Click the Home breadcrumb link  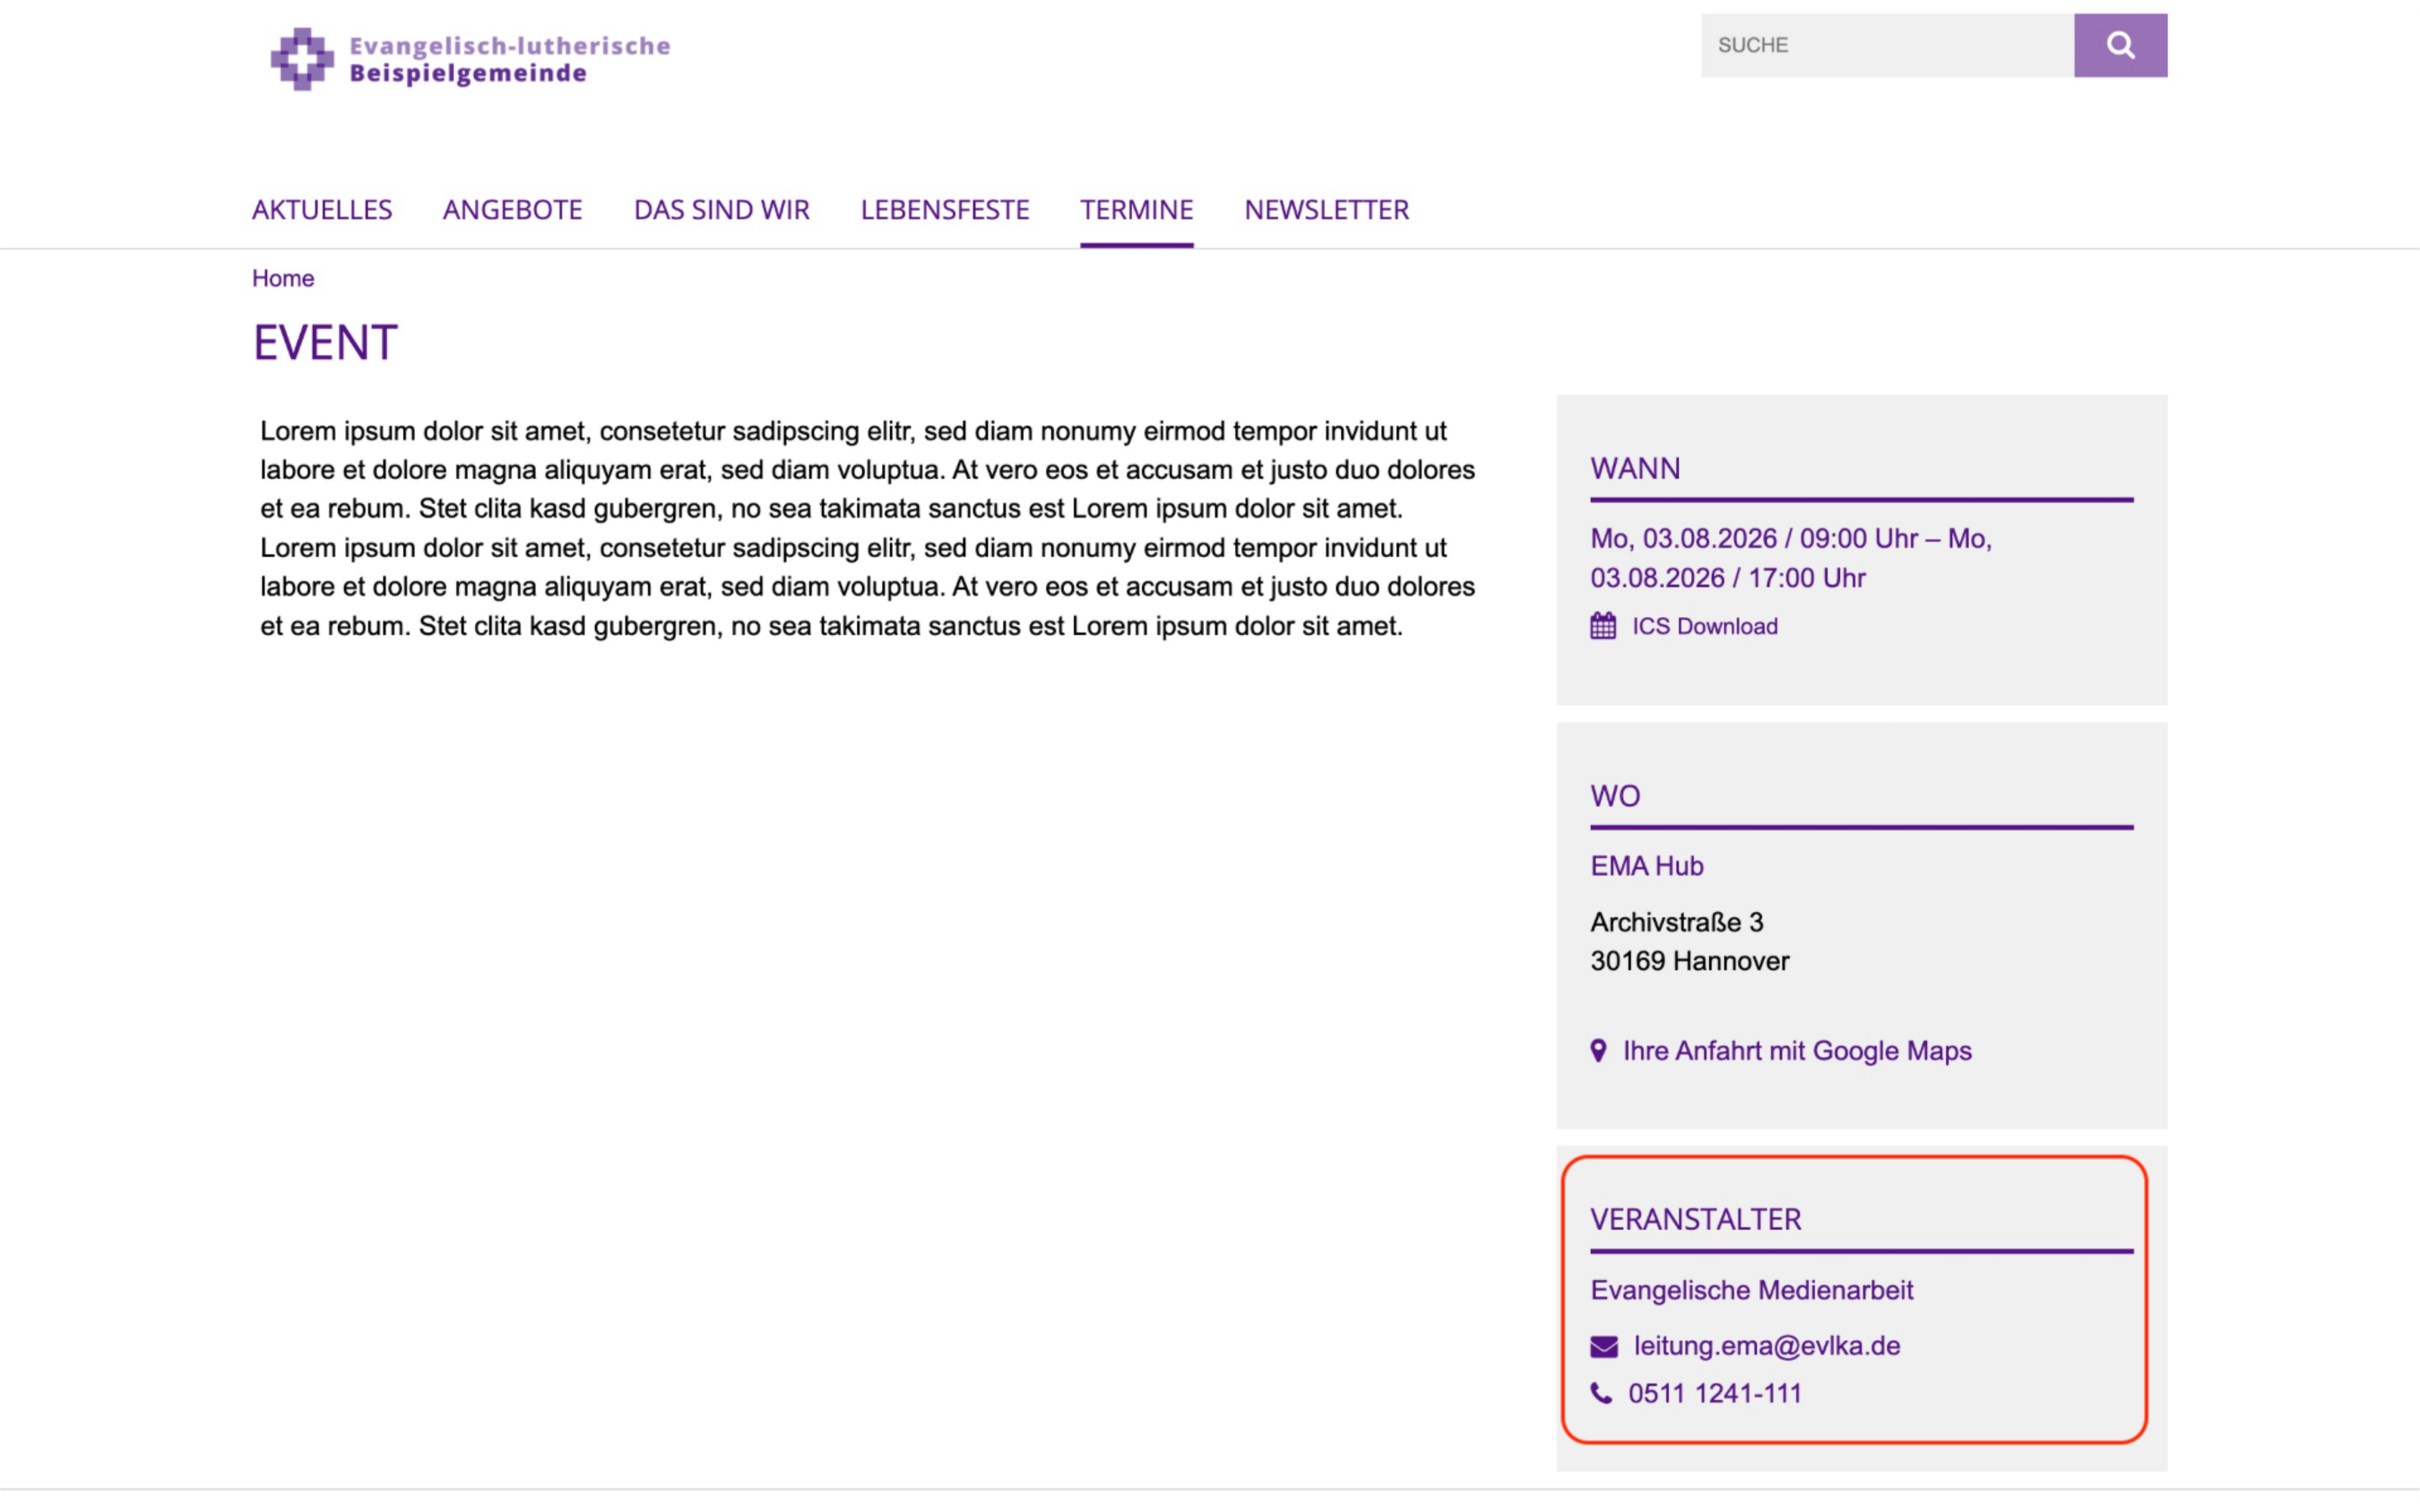pos(283,278)
